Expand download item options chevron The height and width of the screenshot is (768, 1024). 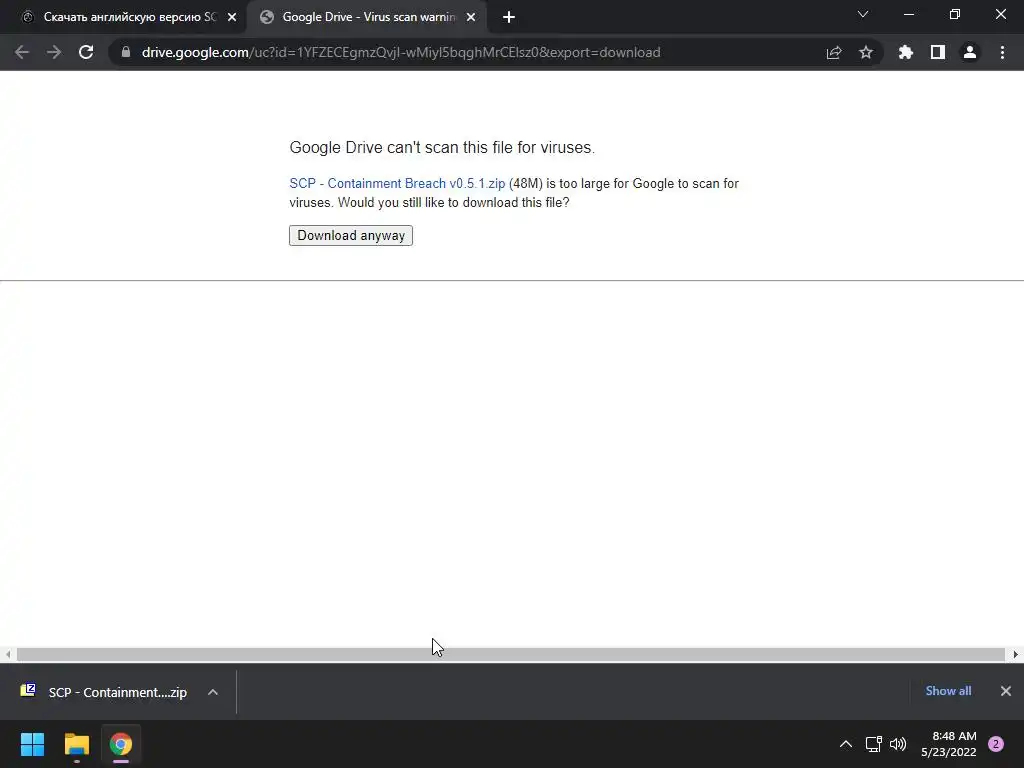[x=213, y=692]
